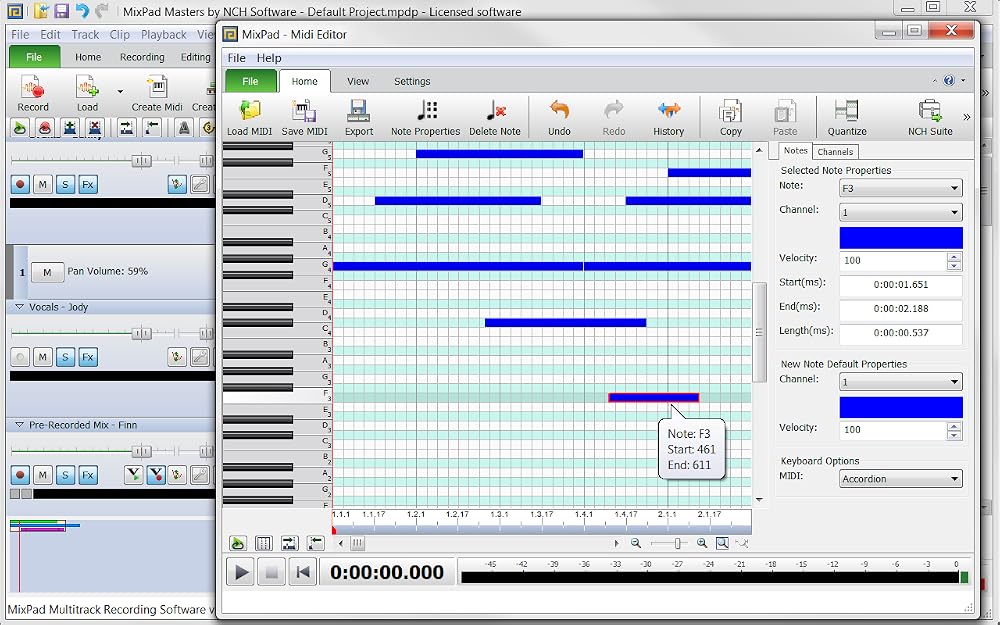Collapse the Vocals - Jody track
The width and height of the screenshot is (1000, 625).
click(19, 307)
